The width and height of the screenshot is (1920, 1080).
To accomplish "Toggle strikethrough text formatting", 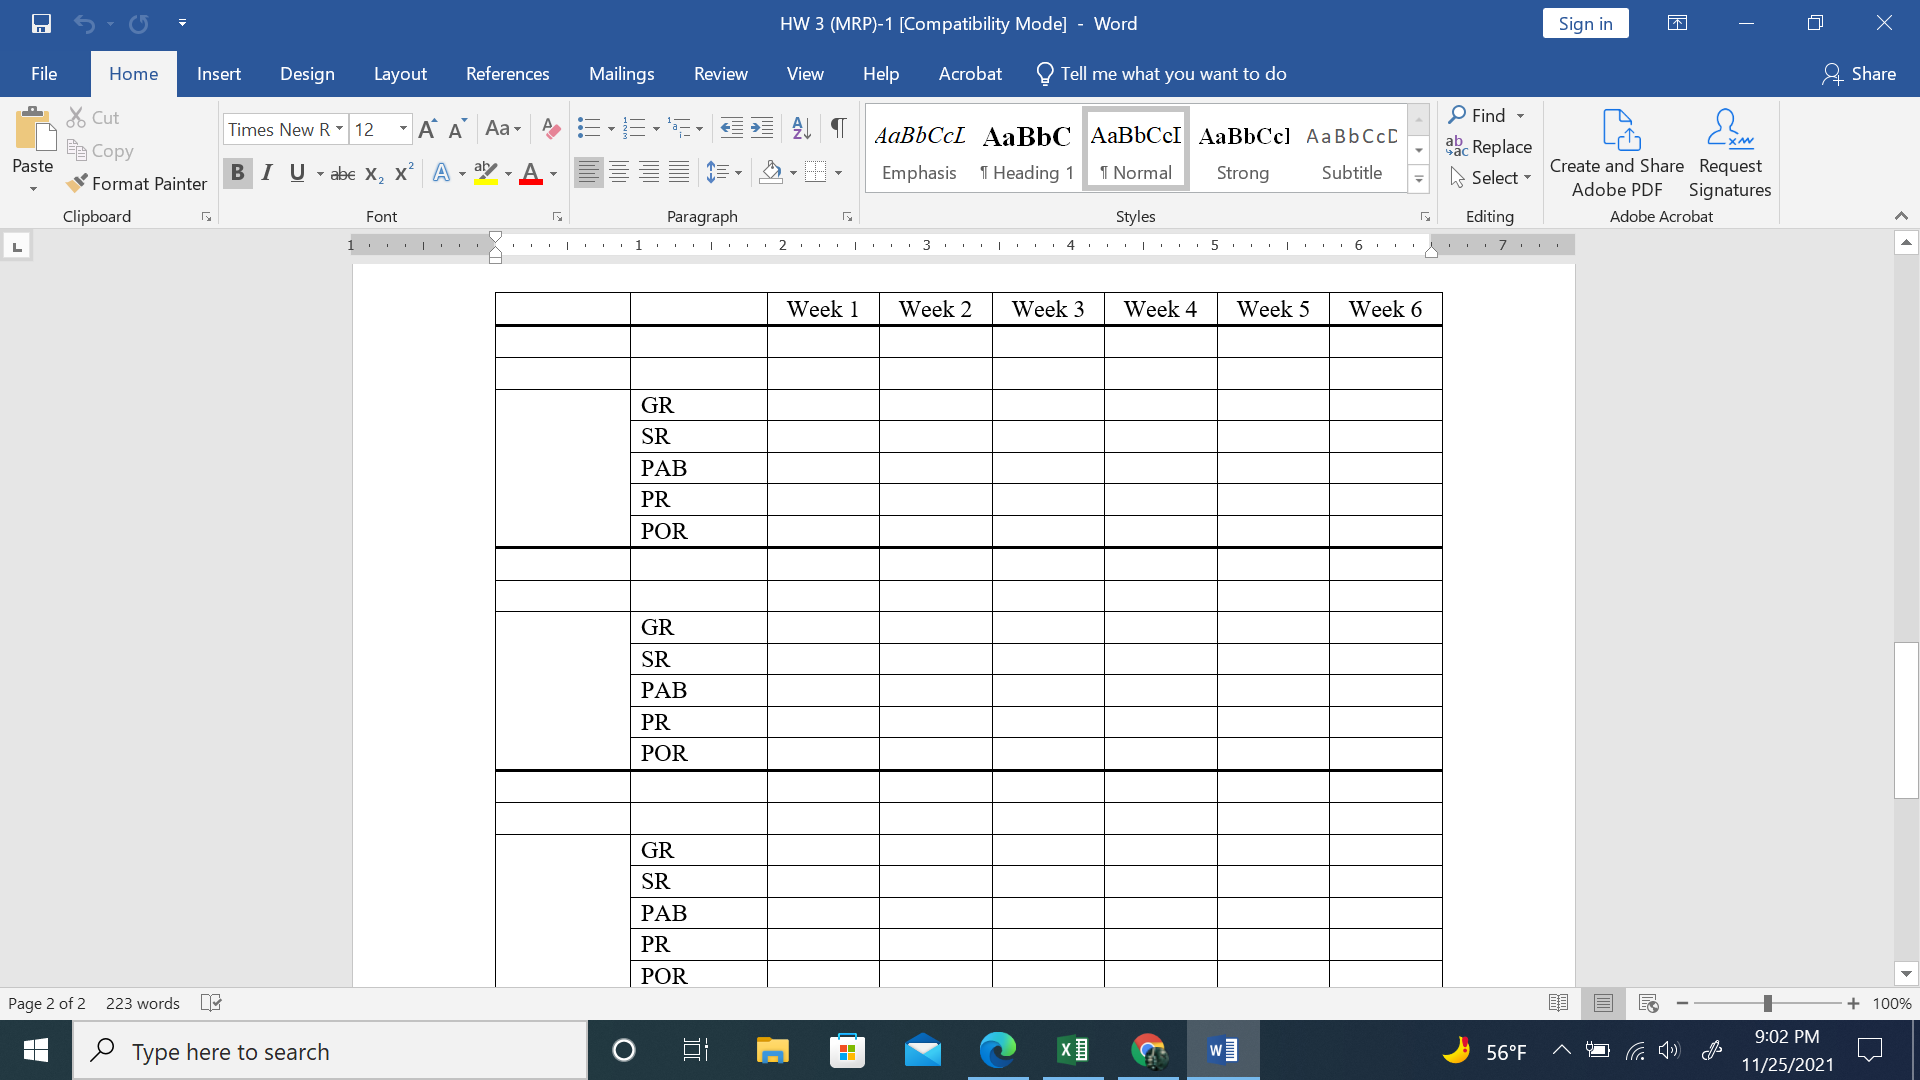I will point(343,173).
